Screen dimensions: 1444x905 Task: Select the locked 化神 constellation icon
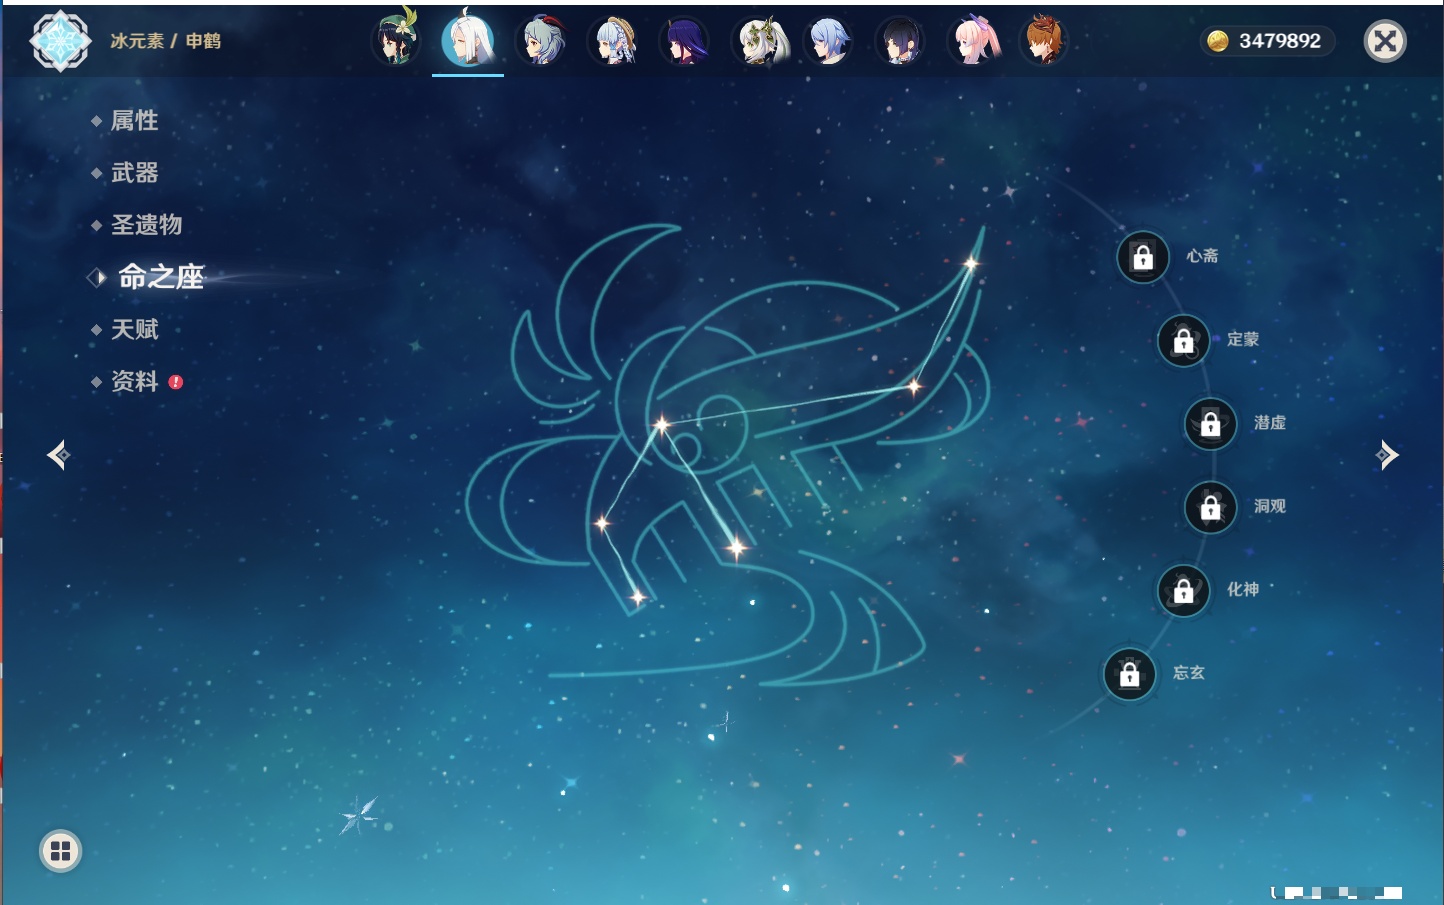pos(1183,591)
